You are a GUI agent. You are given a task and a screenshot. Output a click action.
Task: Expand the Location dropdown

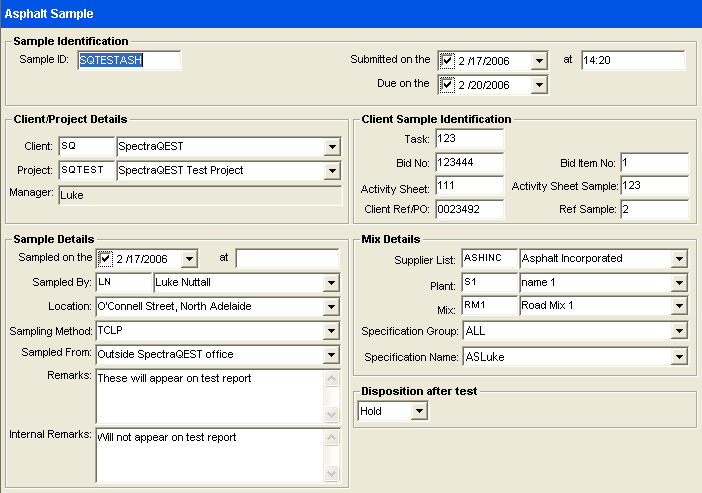click(x=332, y=307)
